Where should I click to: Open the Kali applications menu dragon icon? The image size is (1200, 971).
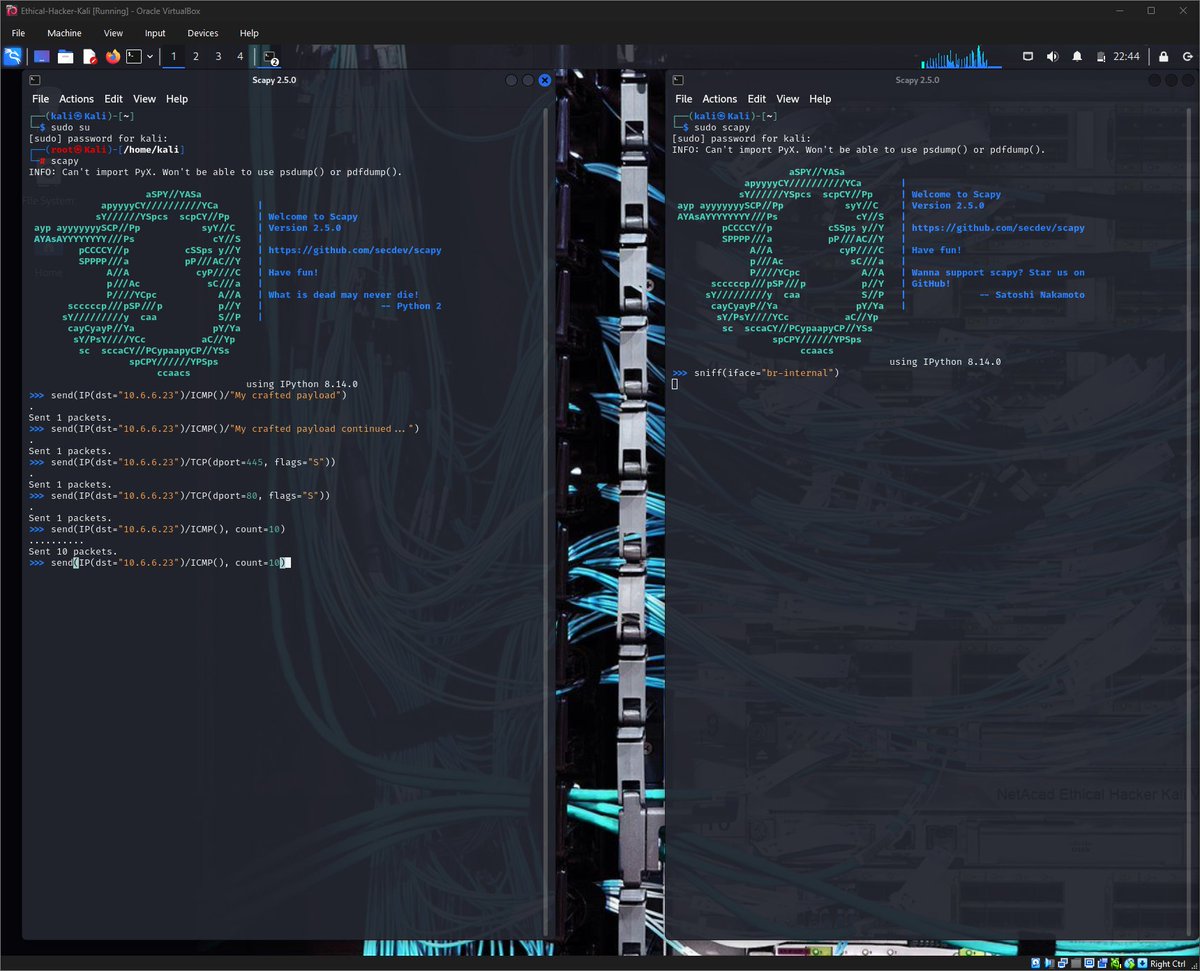(x=13, y=57)
